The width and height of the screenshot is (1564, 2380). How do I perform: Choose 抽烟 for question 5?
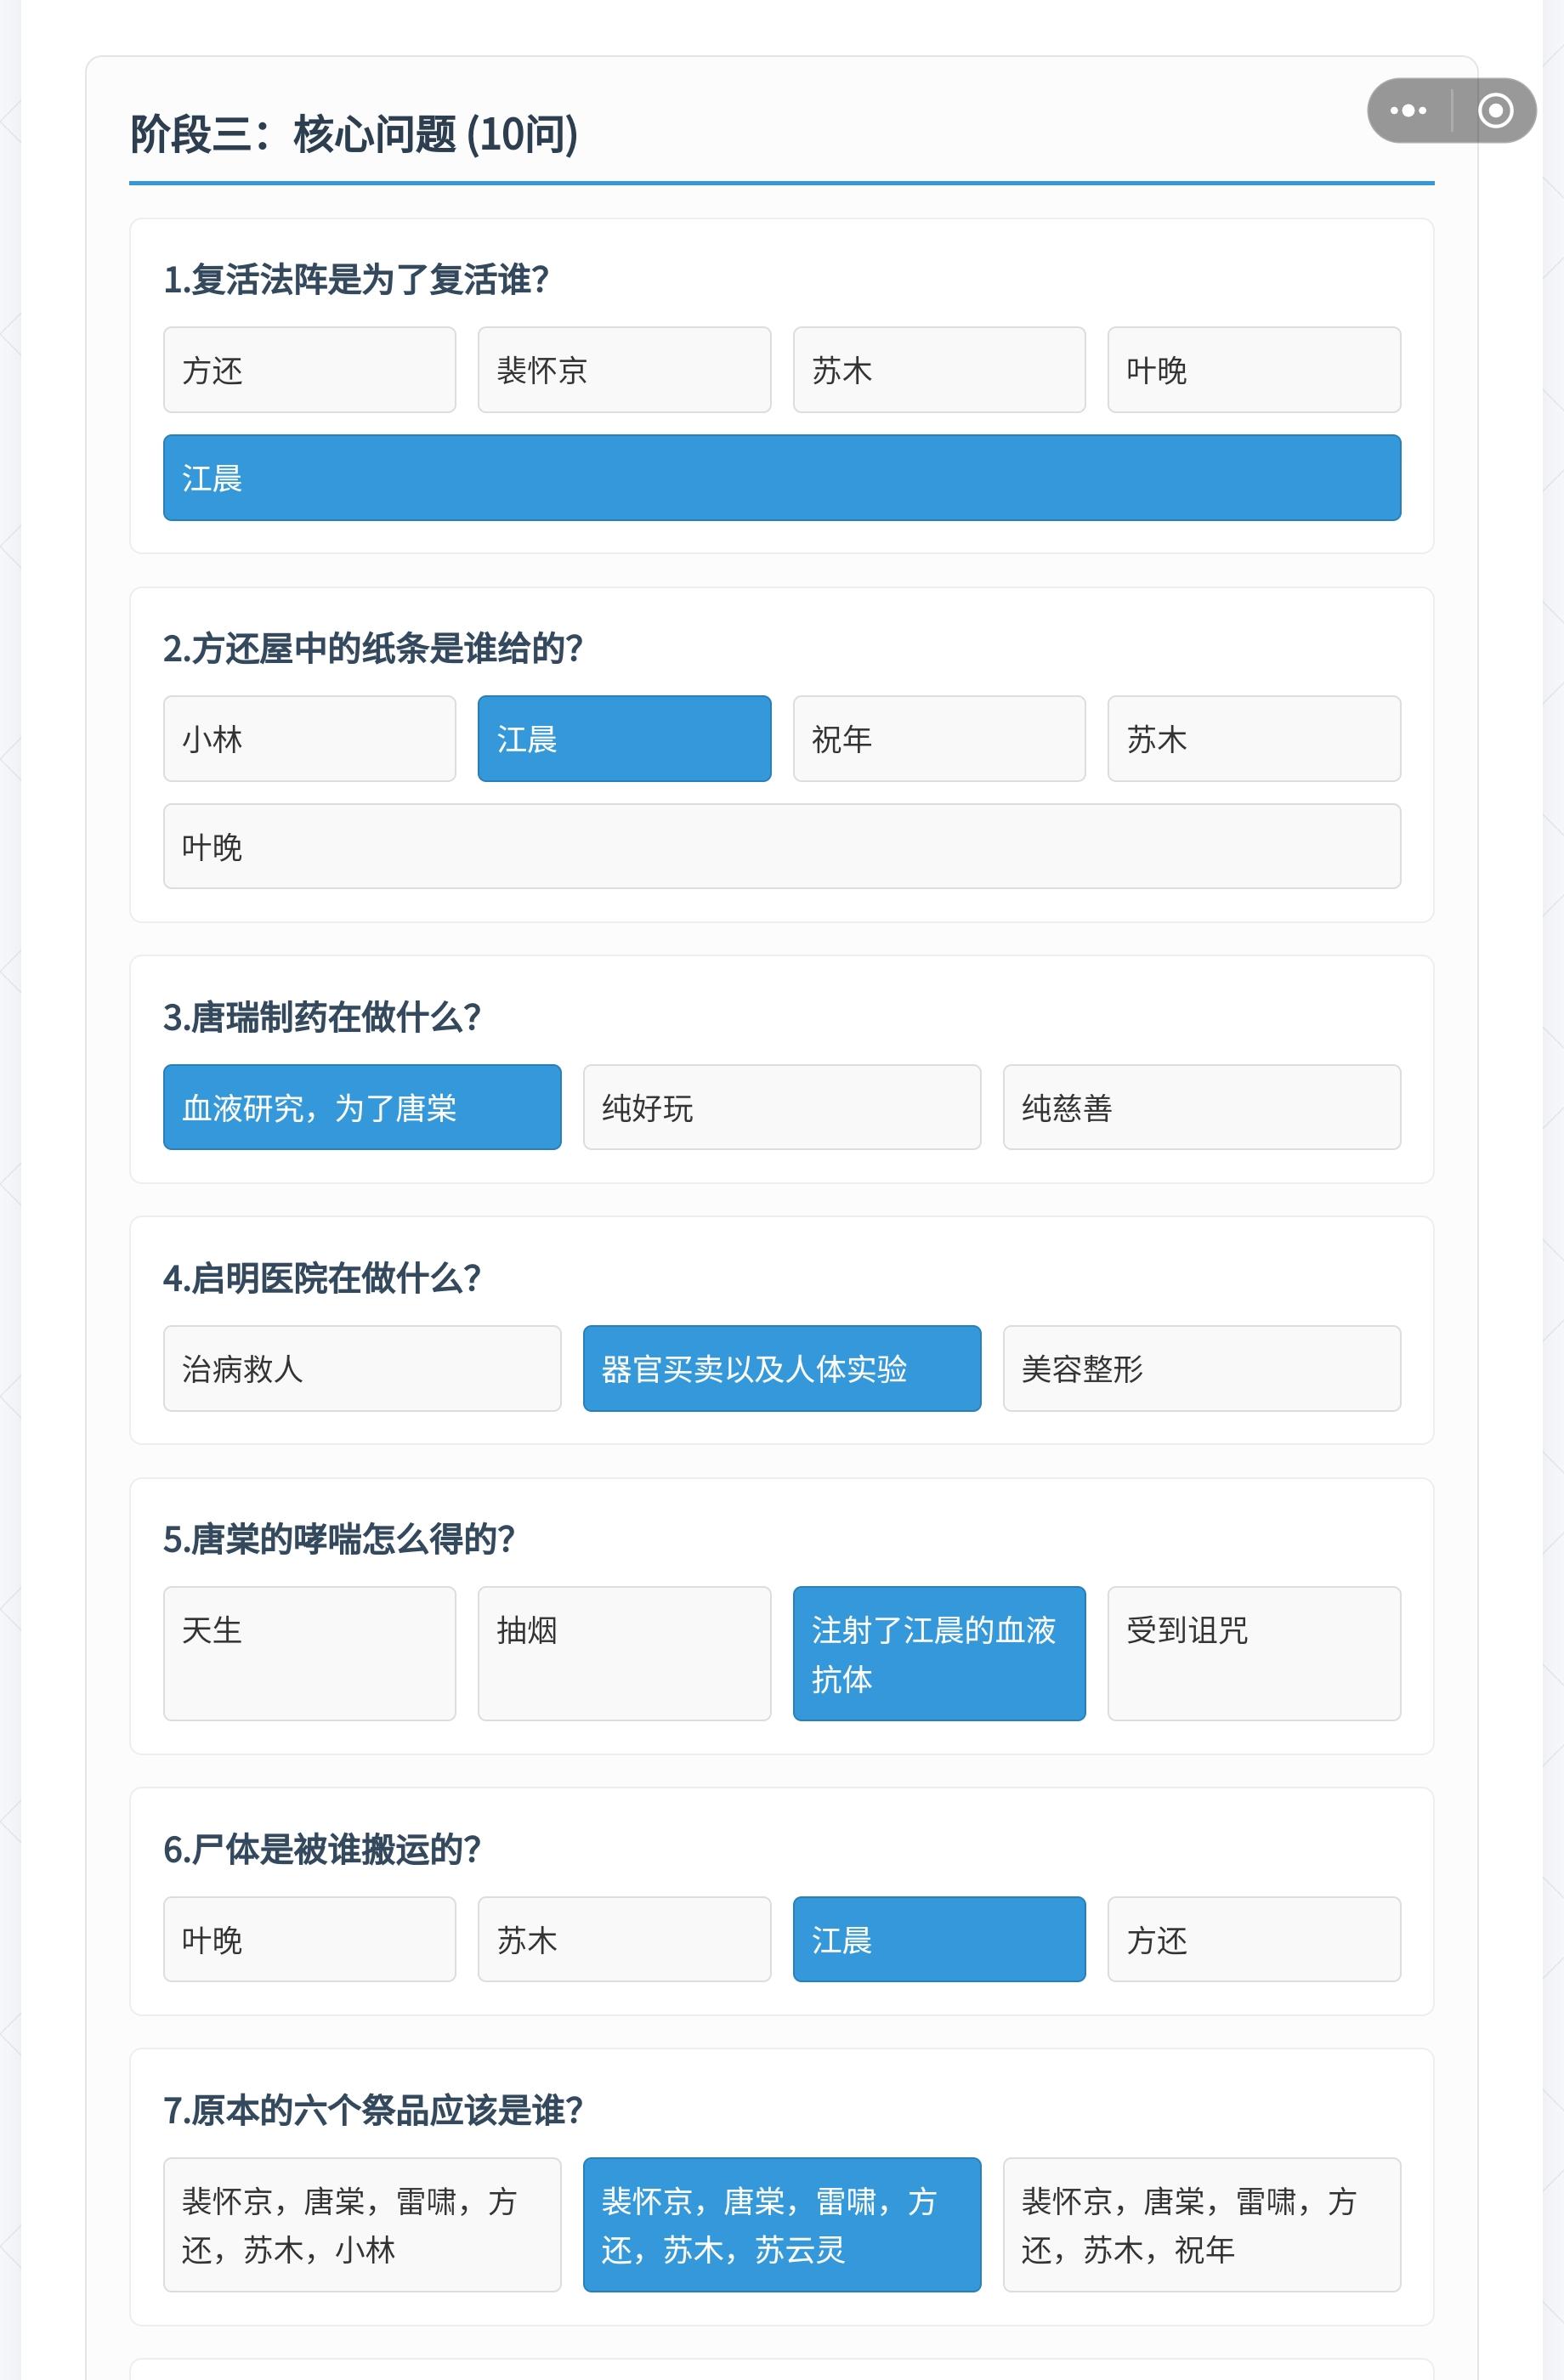coord(623,1654)
